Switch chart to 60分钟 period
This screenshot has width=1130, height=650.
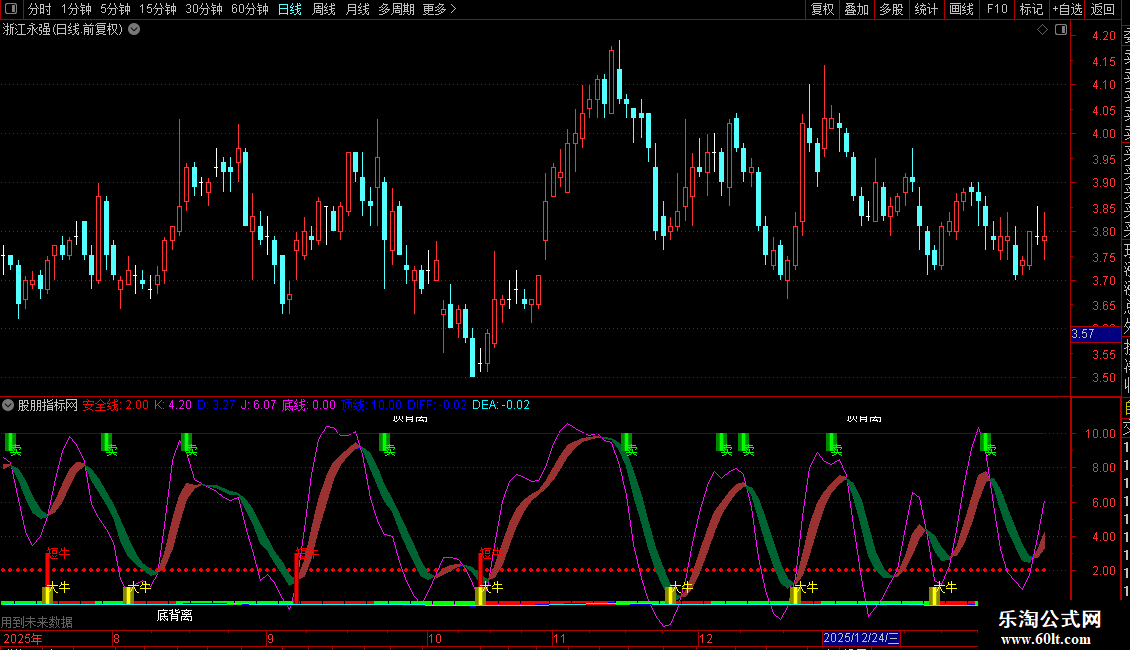[250, 9]
